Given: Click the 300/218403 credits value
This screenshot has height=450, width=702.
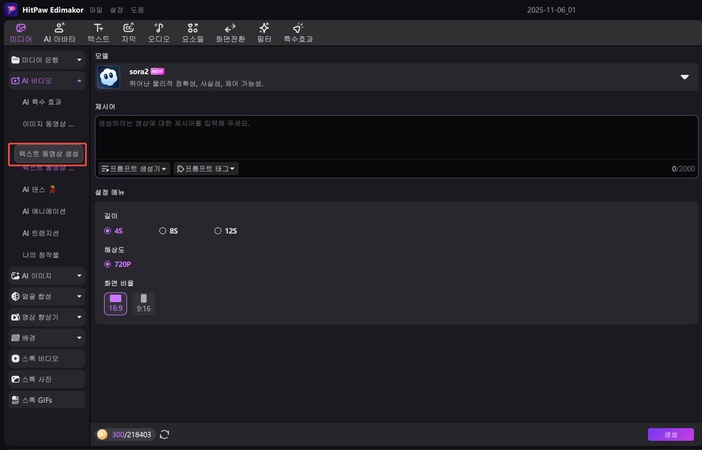Looking at the screenshot, I should [132, 434].
